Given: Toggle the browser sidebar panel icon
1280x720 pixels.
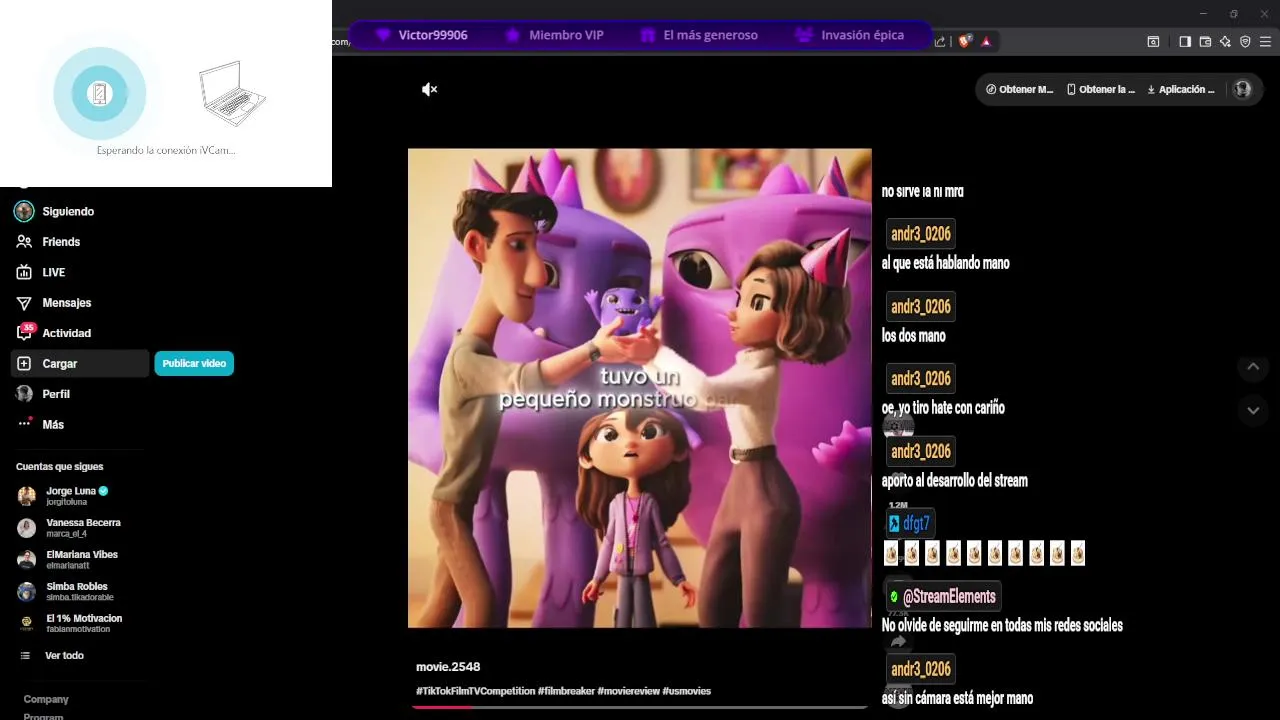Looking at the screenshot, I should tap(1185, 41).
